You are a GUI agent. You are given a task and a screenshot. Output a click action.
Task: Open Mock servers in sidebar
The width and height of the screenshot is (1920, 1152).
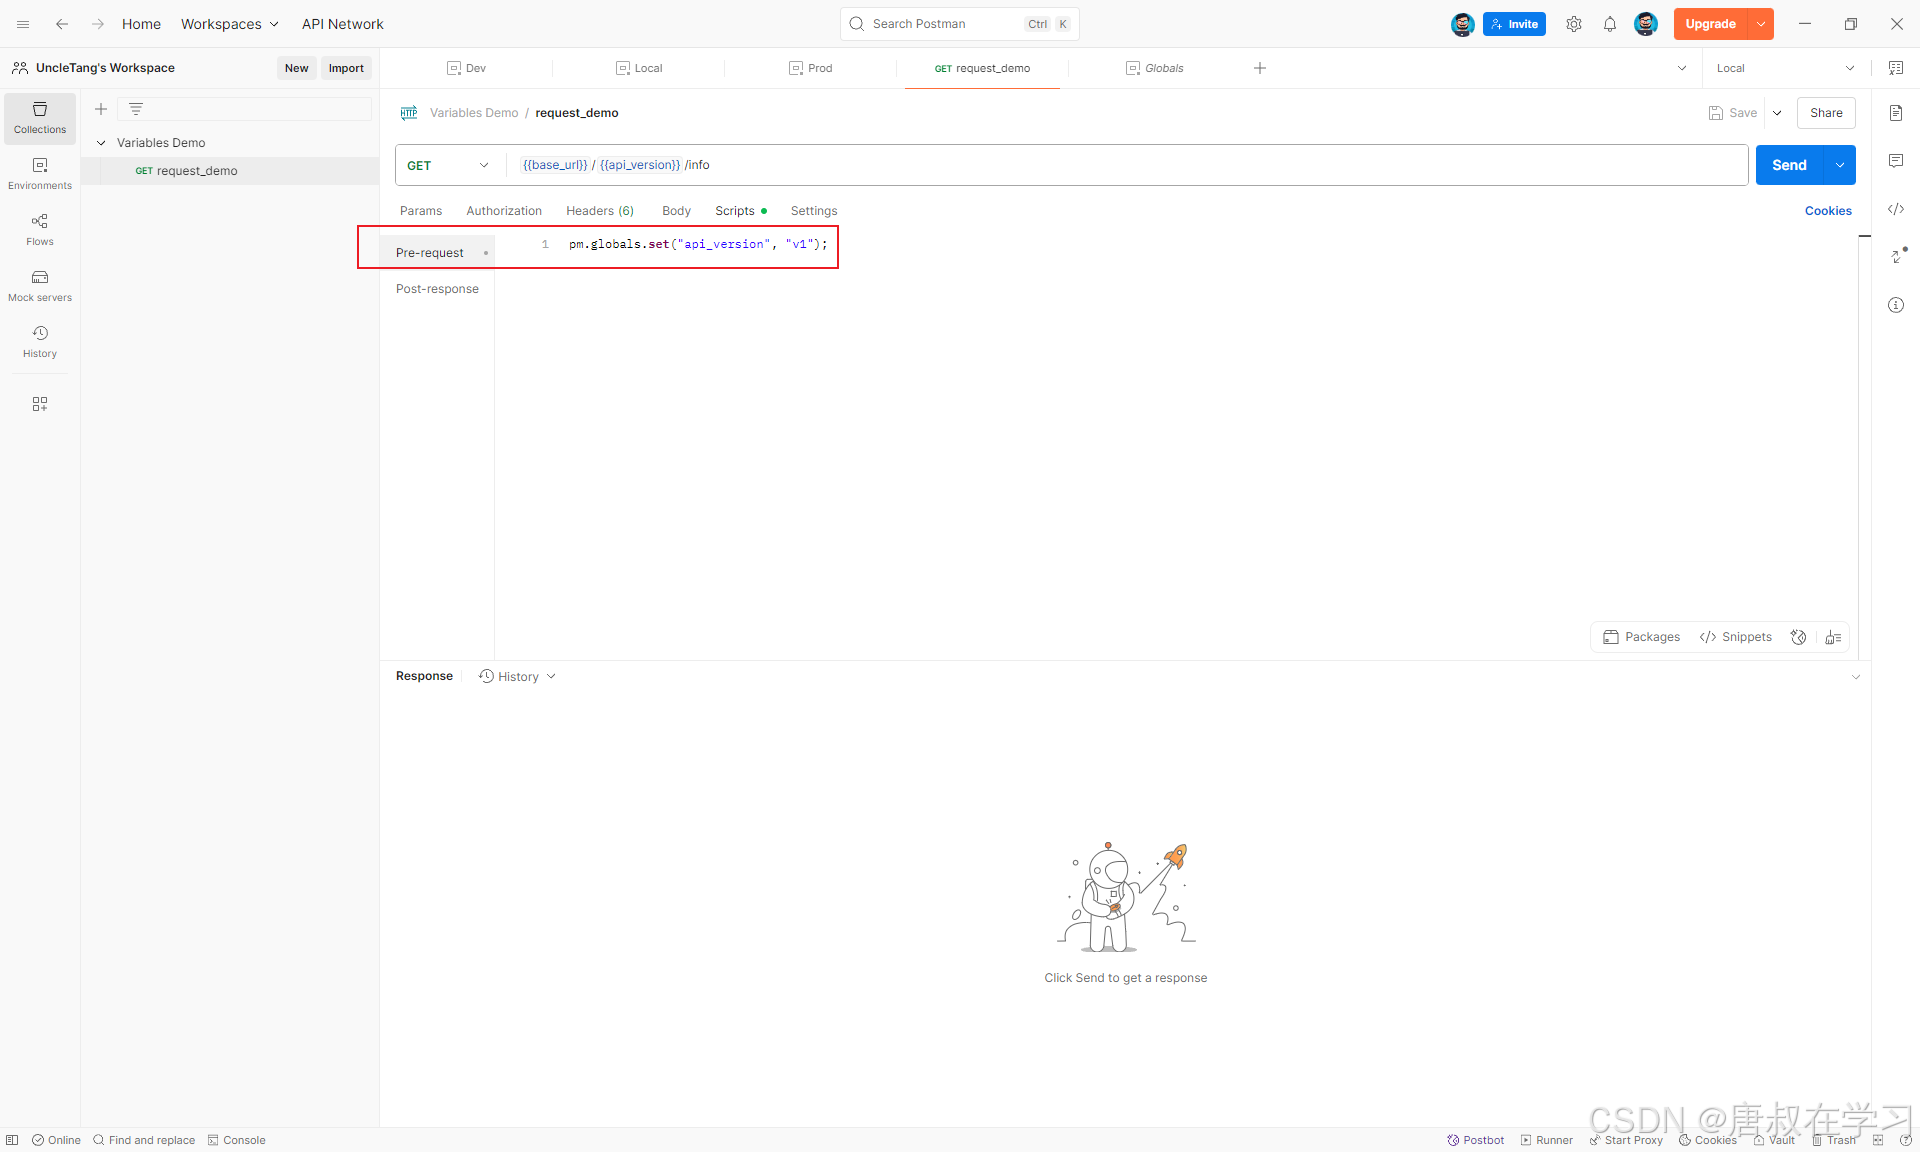click(x=40, y=285)
